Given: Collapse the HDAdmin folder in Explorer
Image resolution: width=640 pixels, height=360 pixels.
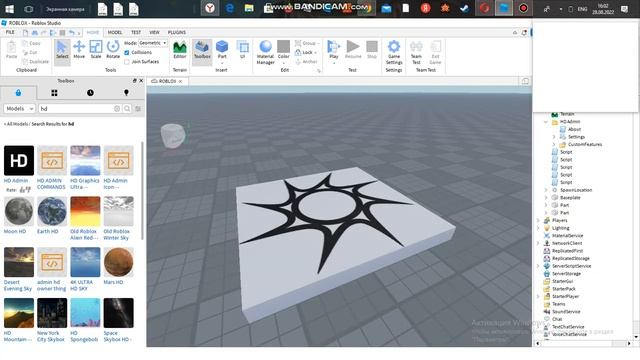Looking at the screenshot, I should coord(546,122).
